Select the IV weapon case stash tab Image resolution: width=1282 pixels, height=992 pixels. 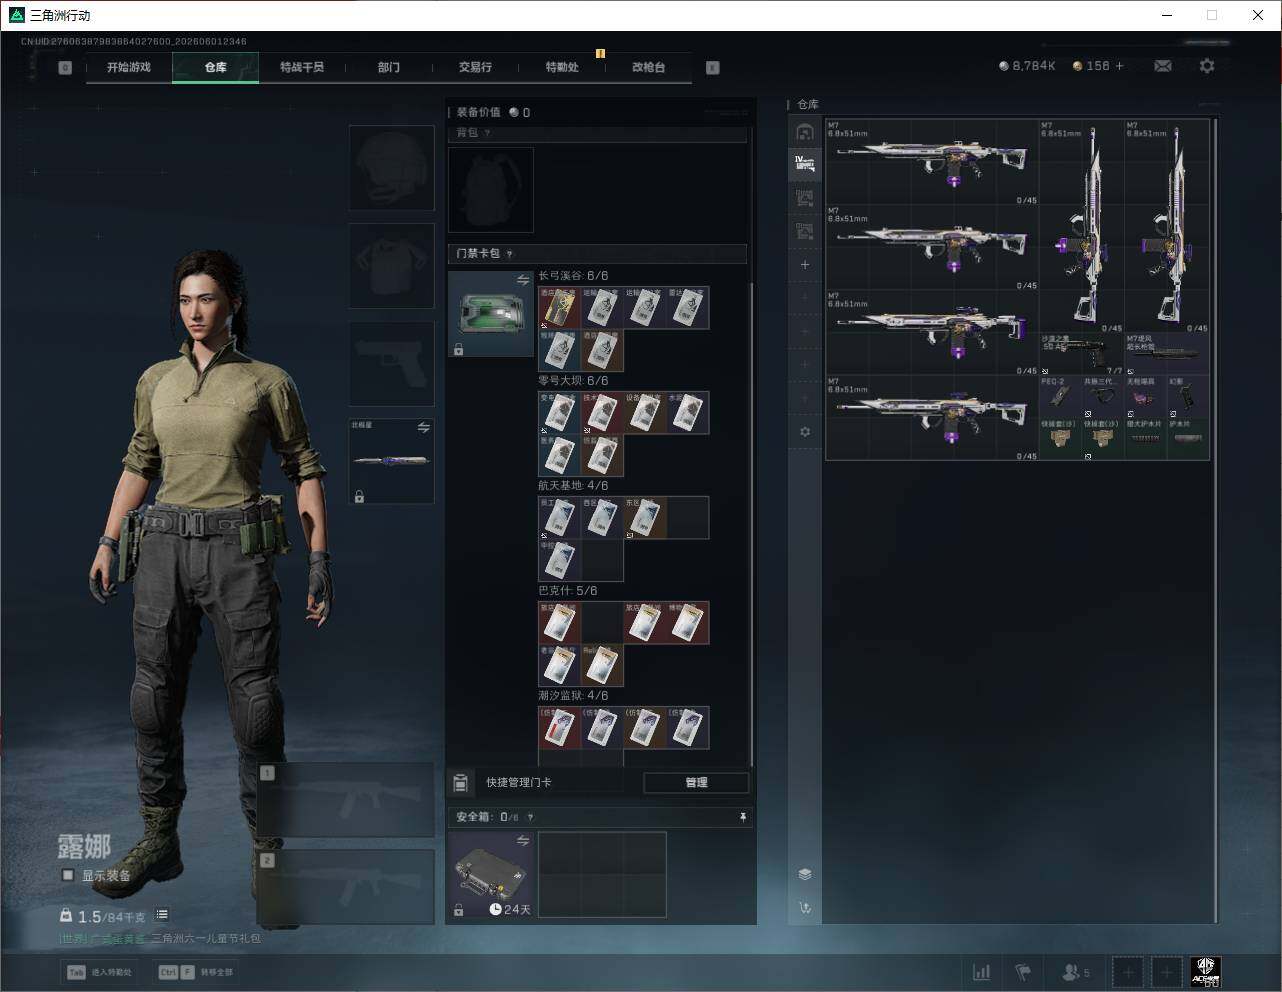tap(805, 164)
